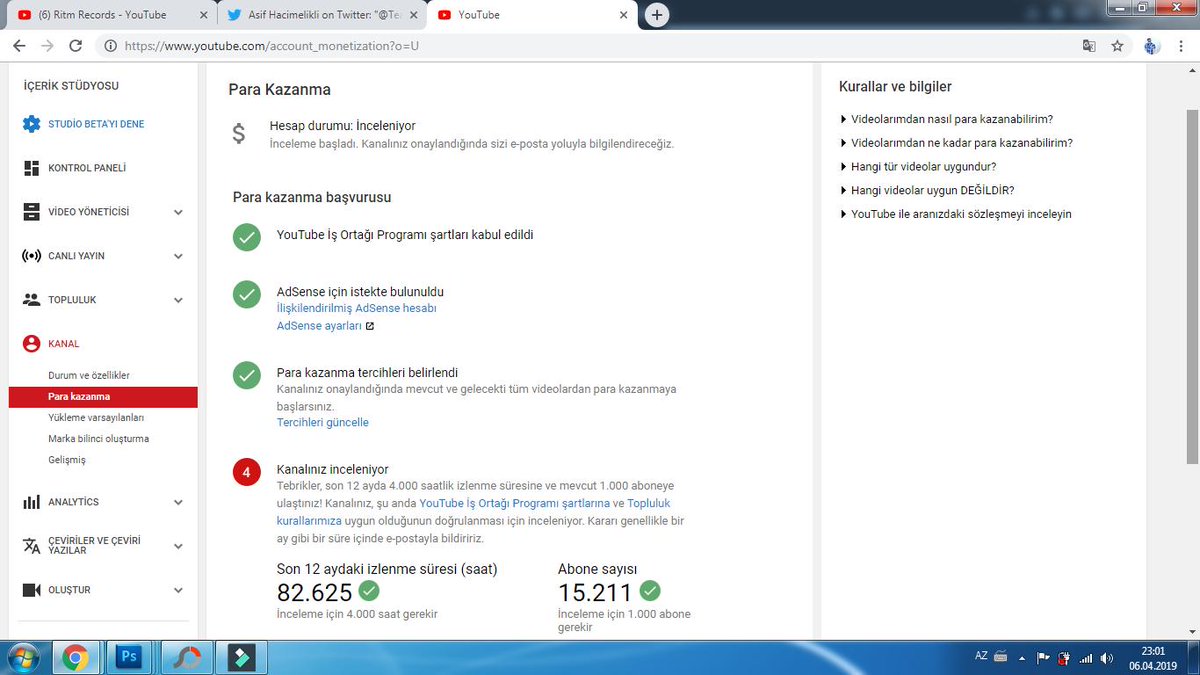Click the browser forward arrow
This screenshot has width=1200, height=675.
click(47, 46)
